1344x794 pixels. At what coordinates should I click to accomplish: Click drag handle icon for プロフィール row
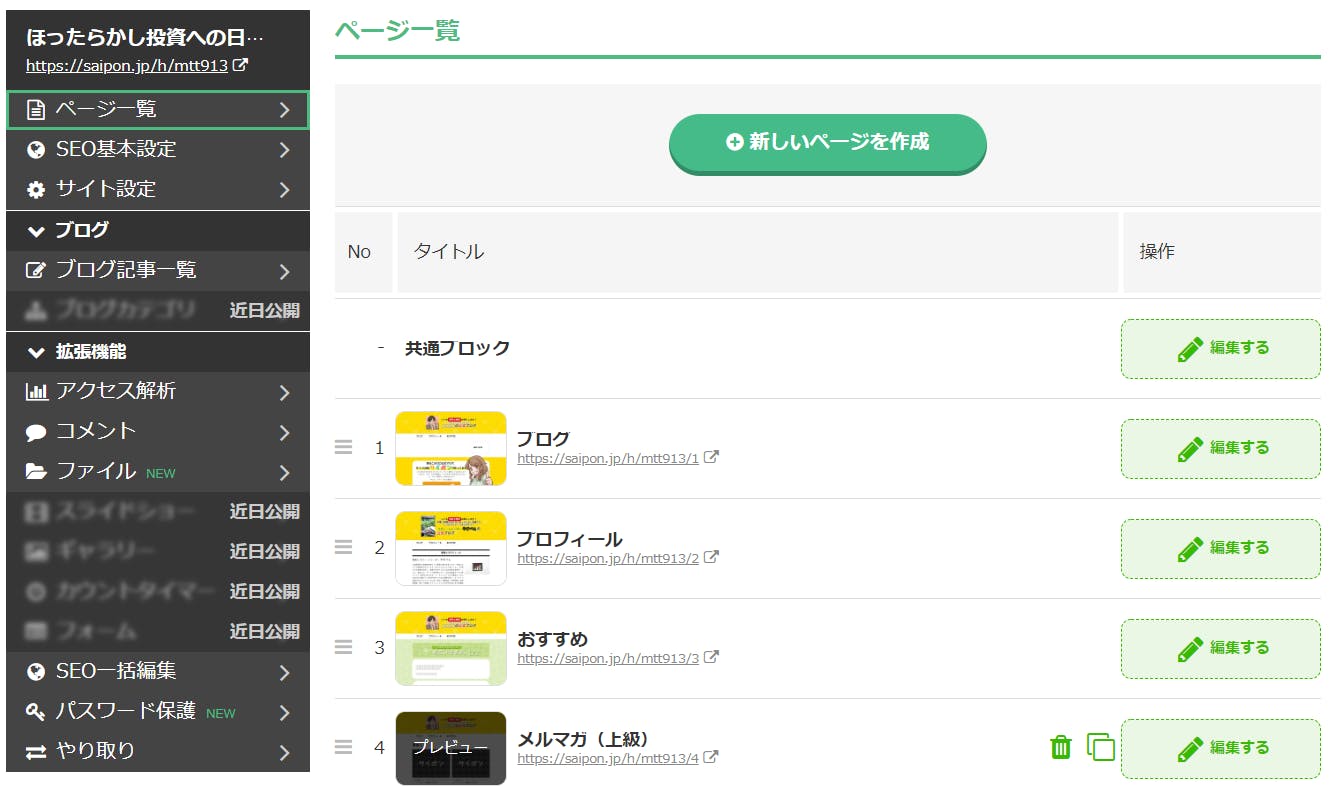point(343,547)
